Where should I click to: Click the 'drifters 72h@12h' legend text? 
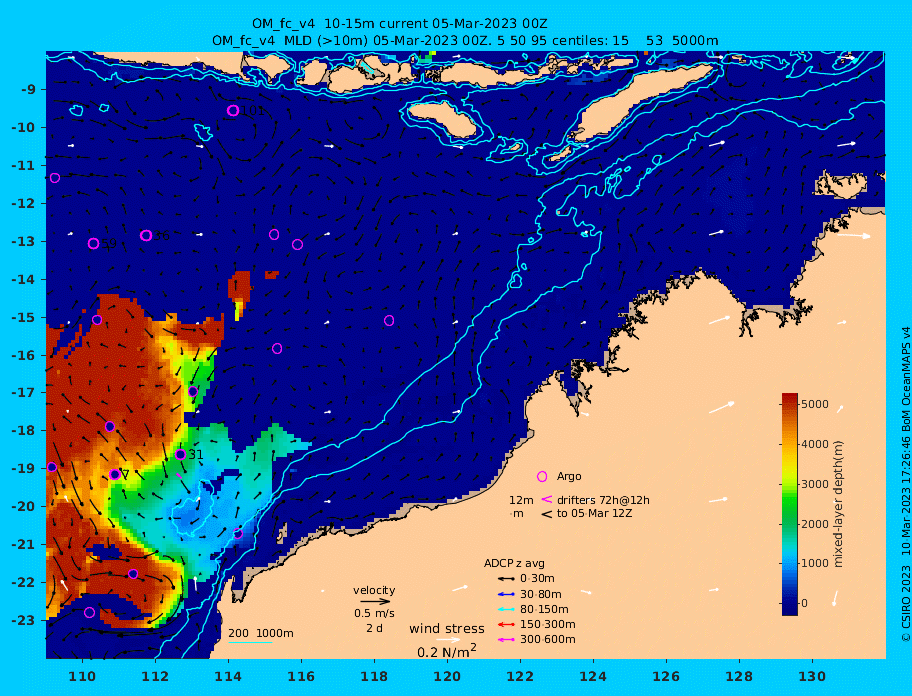point(603,500)
